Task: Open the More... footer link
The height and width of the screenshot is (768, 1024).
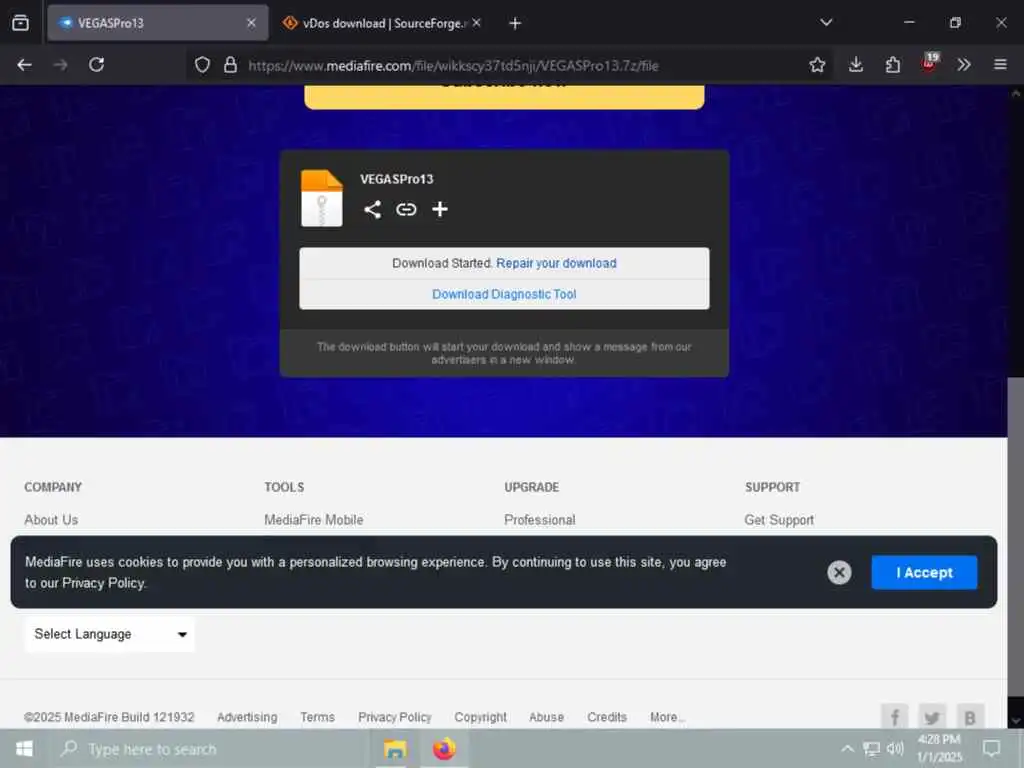Action: point(667,717)
